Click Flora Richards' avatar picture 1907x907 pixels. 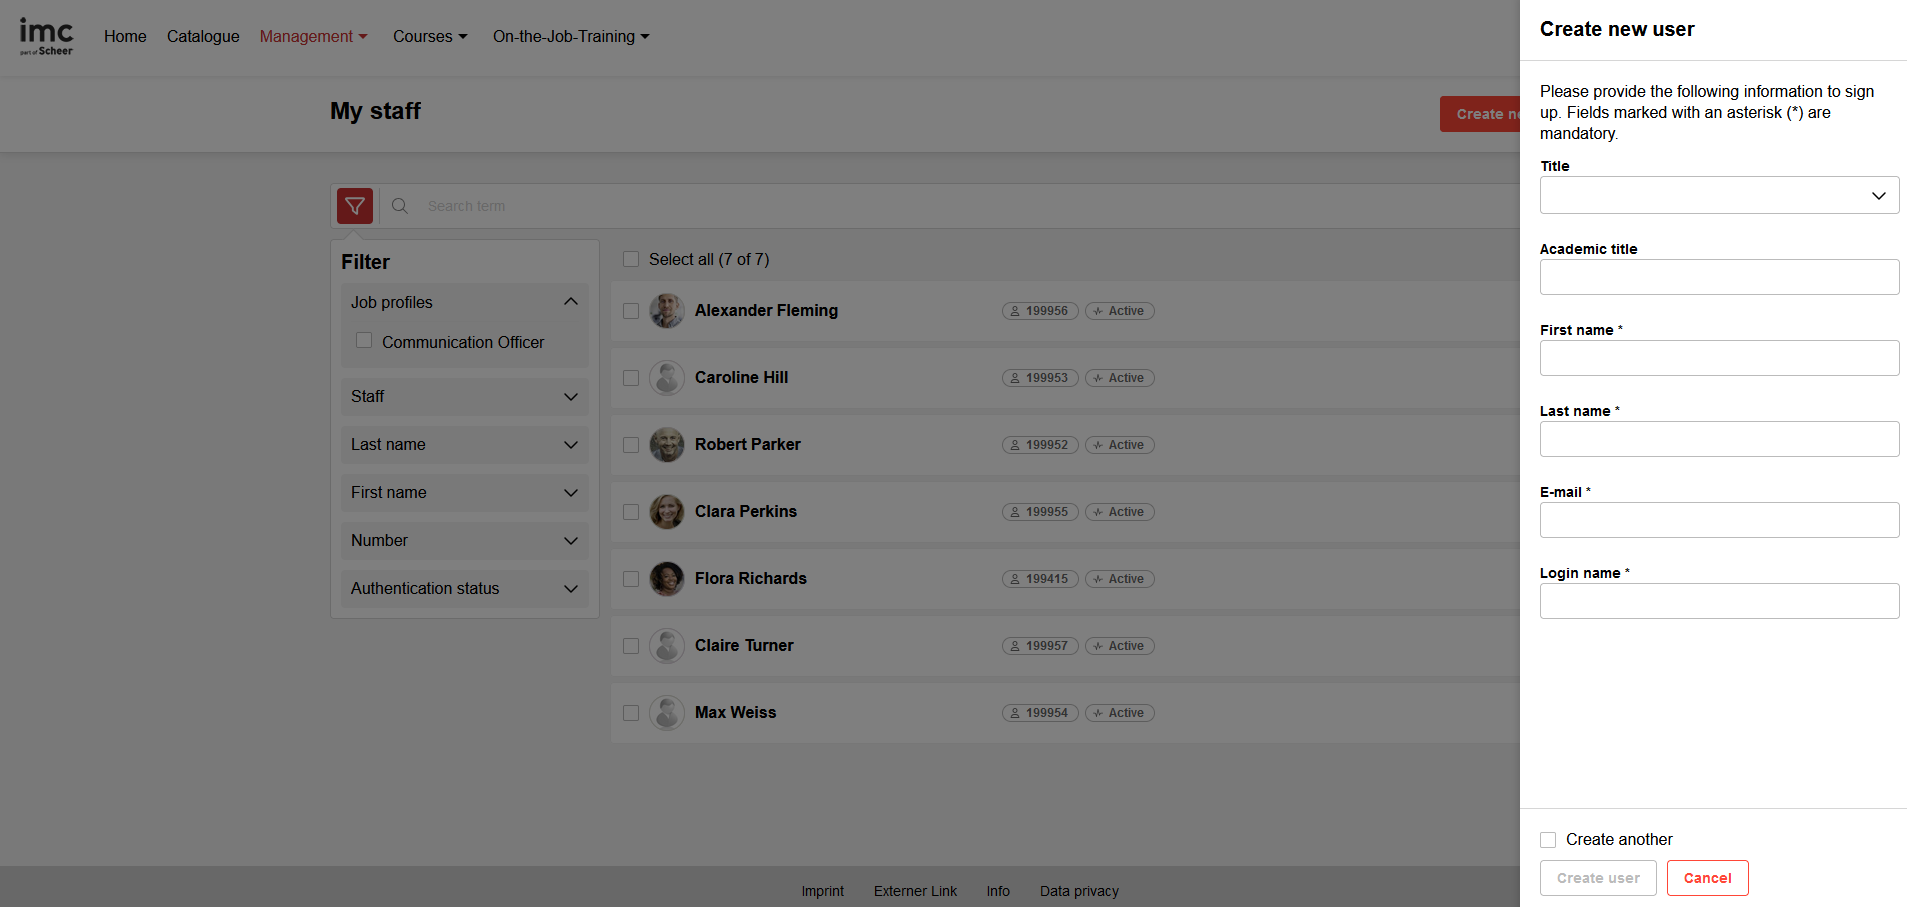click(x=667, y=579)
